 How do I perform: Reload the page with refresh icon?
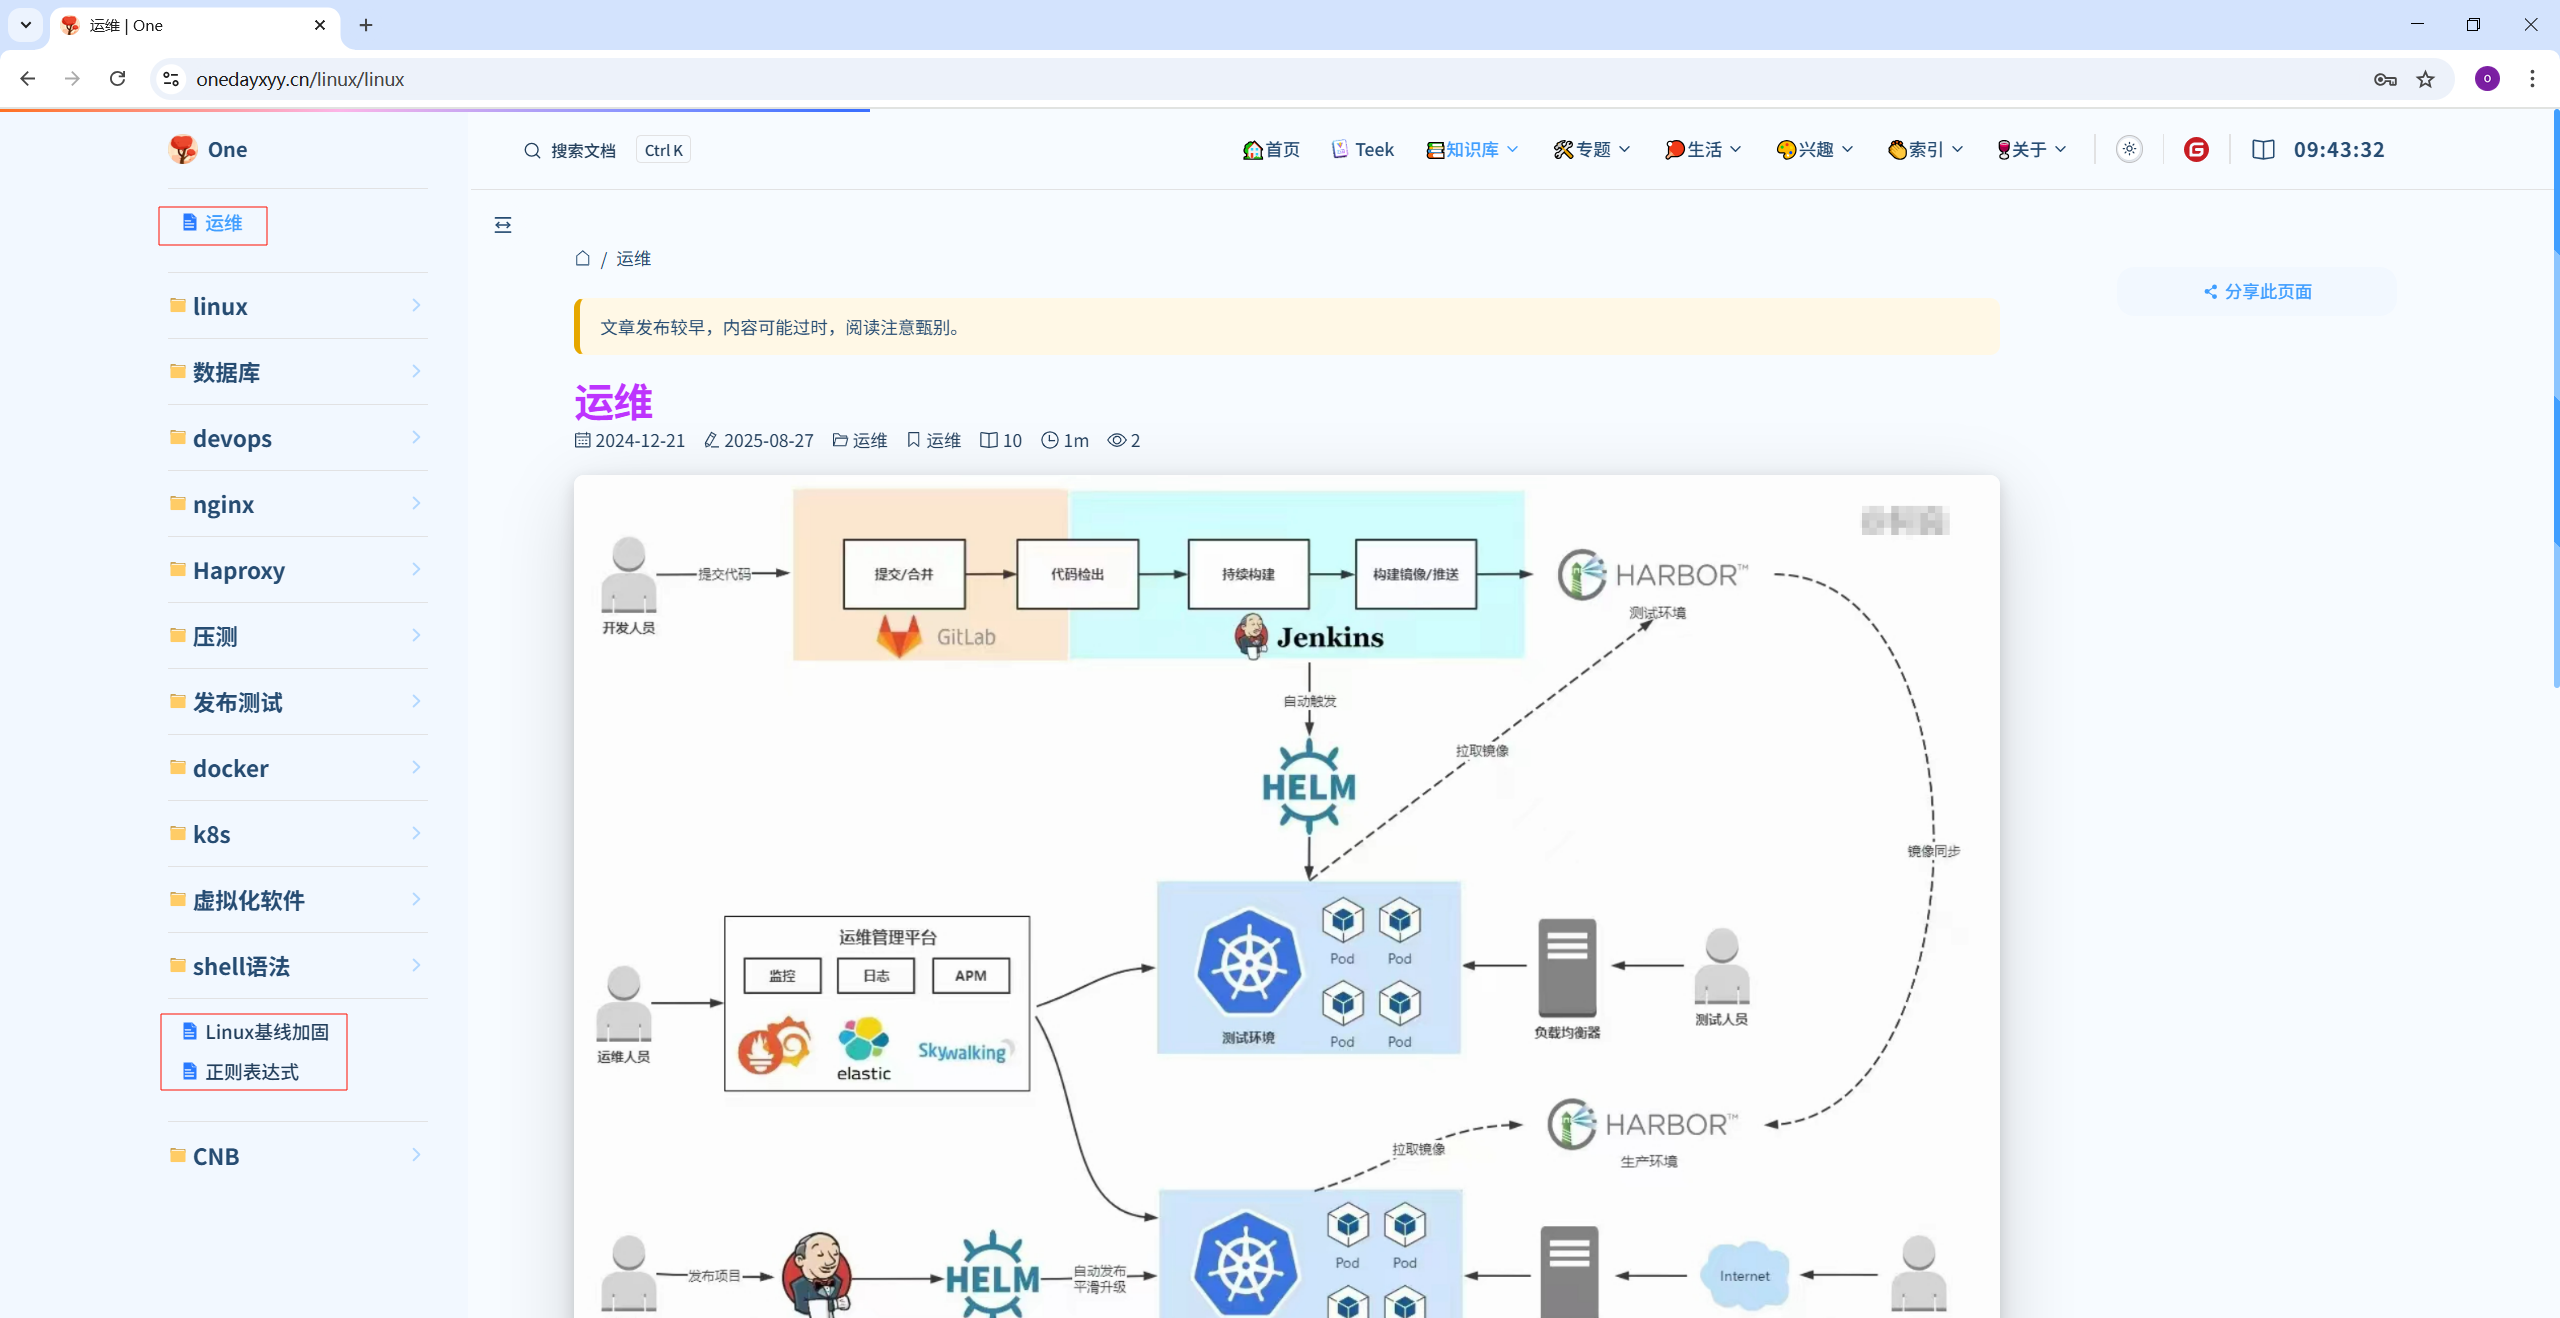click(x=117, y=79)
